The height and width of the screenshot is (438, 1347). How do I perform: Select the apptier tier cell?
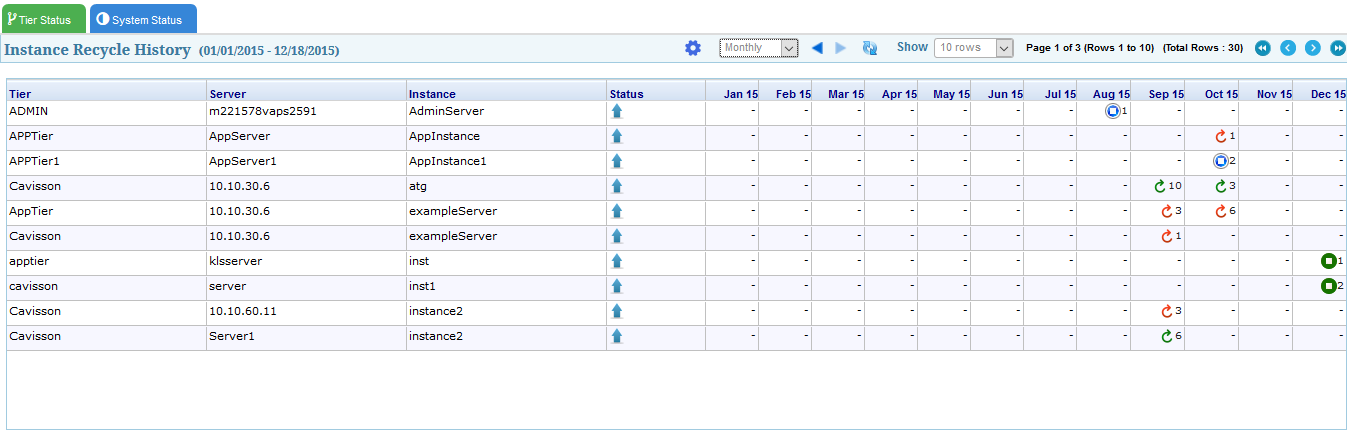click(106, 261)
